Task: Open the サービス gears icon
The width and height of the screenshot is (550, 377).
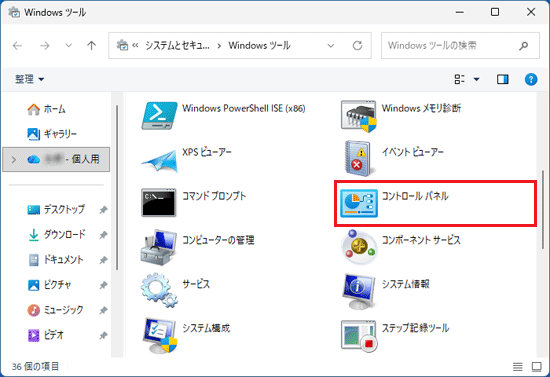Action: point(159,290)
